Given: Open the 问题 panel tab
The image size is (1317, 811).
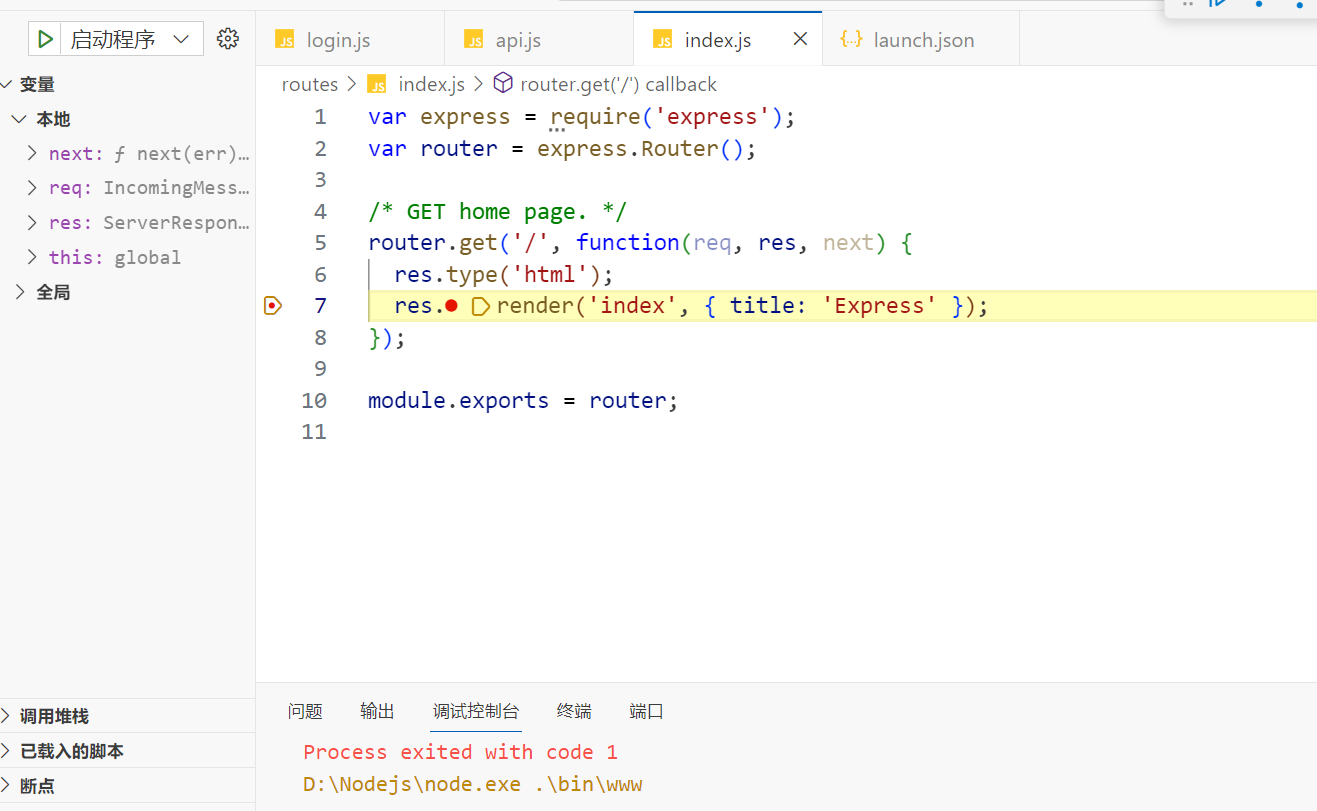Looking at the screenshot, I should coord(305,711).
